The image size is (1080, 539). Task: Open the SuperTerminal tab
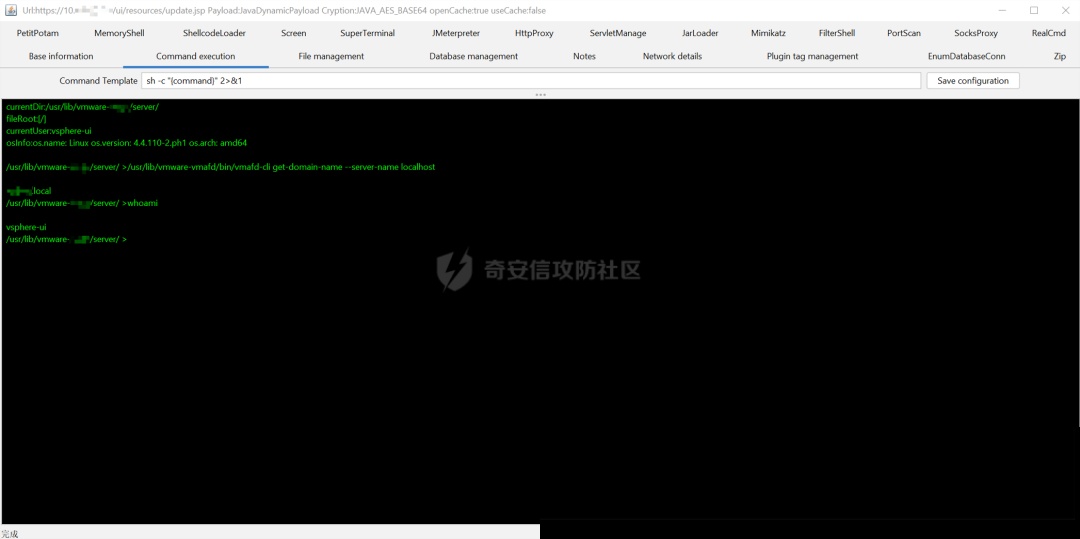[x=367, y=33]
